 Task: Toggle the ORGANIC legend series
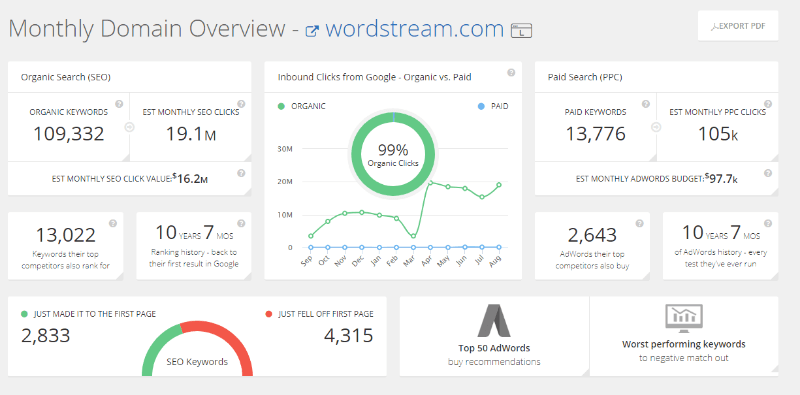coord(302,106)
